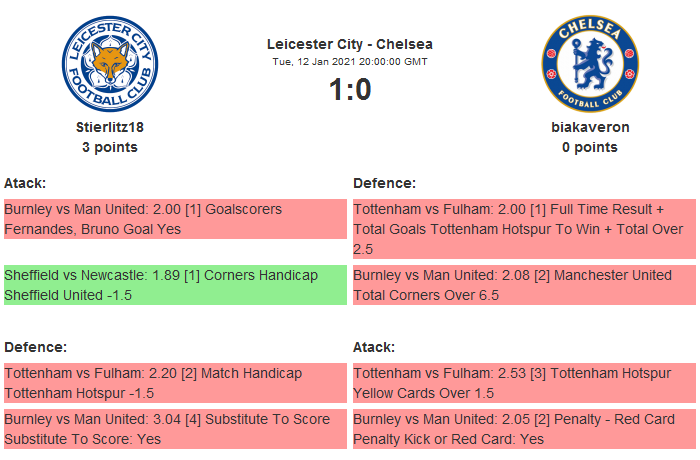The image size is (700, 460).
Task: Click the right Defence section heading
Action: pyautogui.click(x=384, y=183)
